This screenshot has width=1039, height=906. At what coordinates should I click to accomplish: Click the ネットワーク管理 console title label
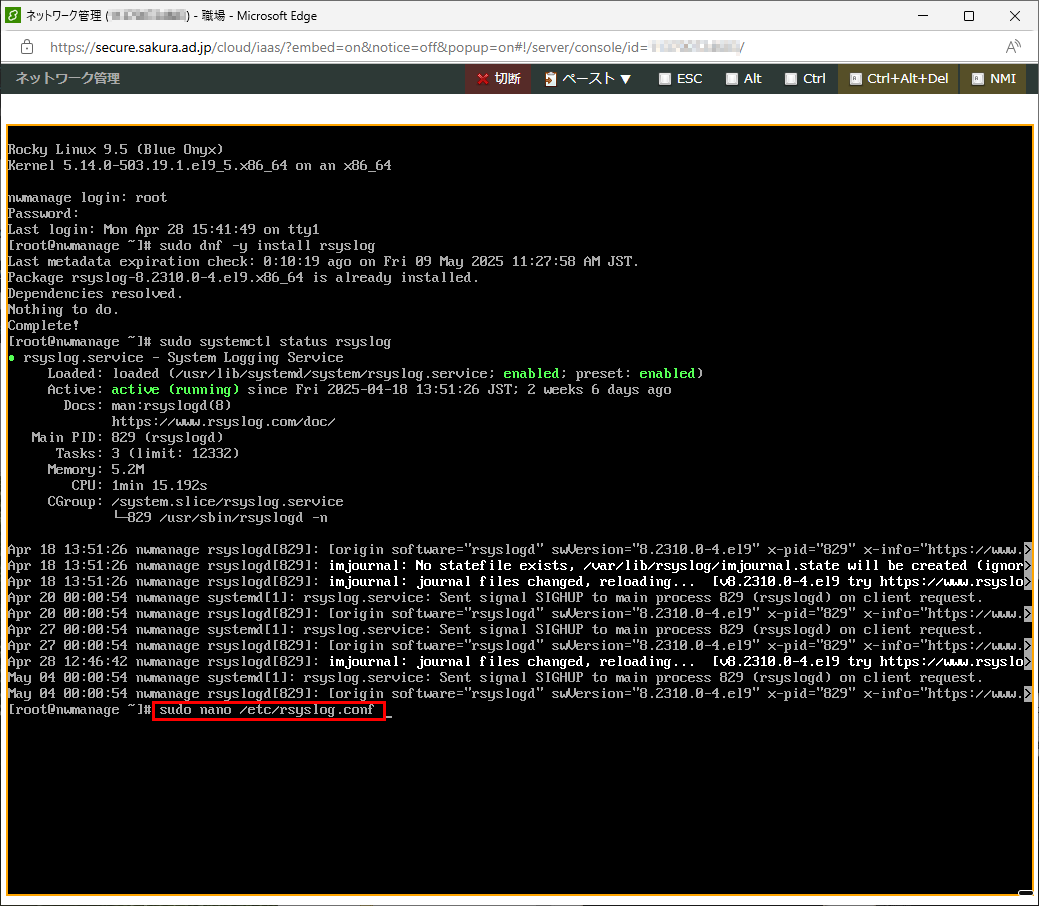(68, 78)
